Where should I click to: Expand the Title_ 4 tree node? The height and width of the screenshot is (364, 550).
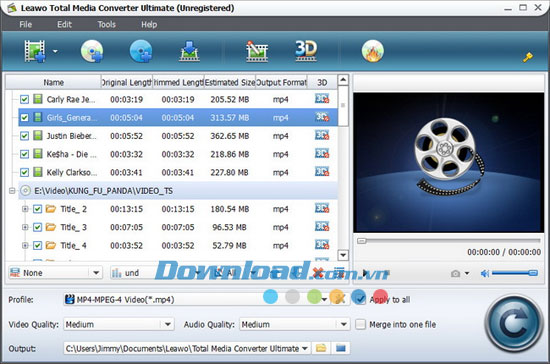tap(25, 245)
